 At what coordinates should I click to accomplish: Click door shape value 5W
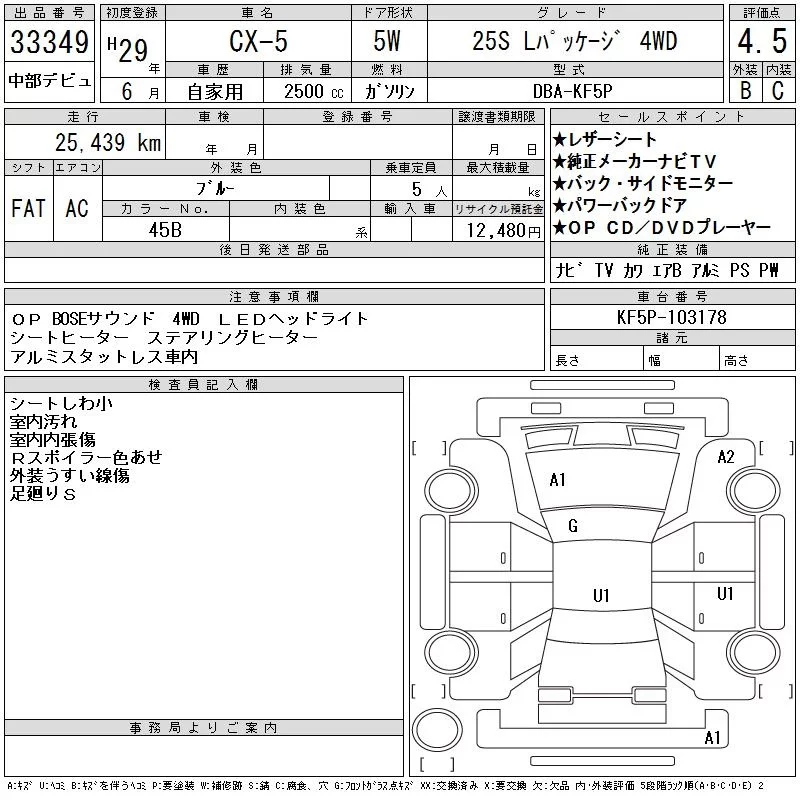click(x=387, y=41)
